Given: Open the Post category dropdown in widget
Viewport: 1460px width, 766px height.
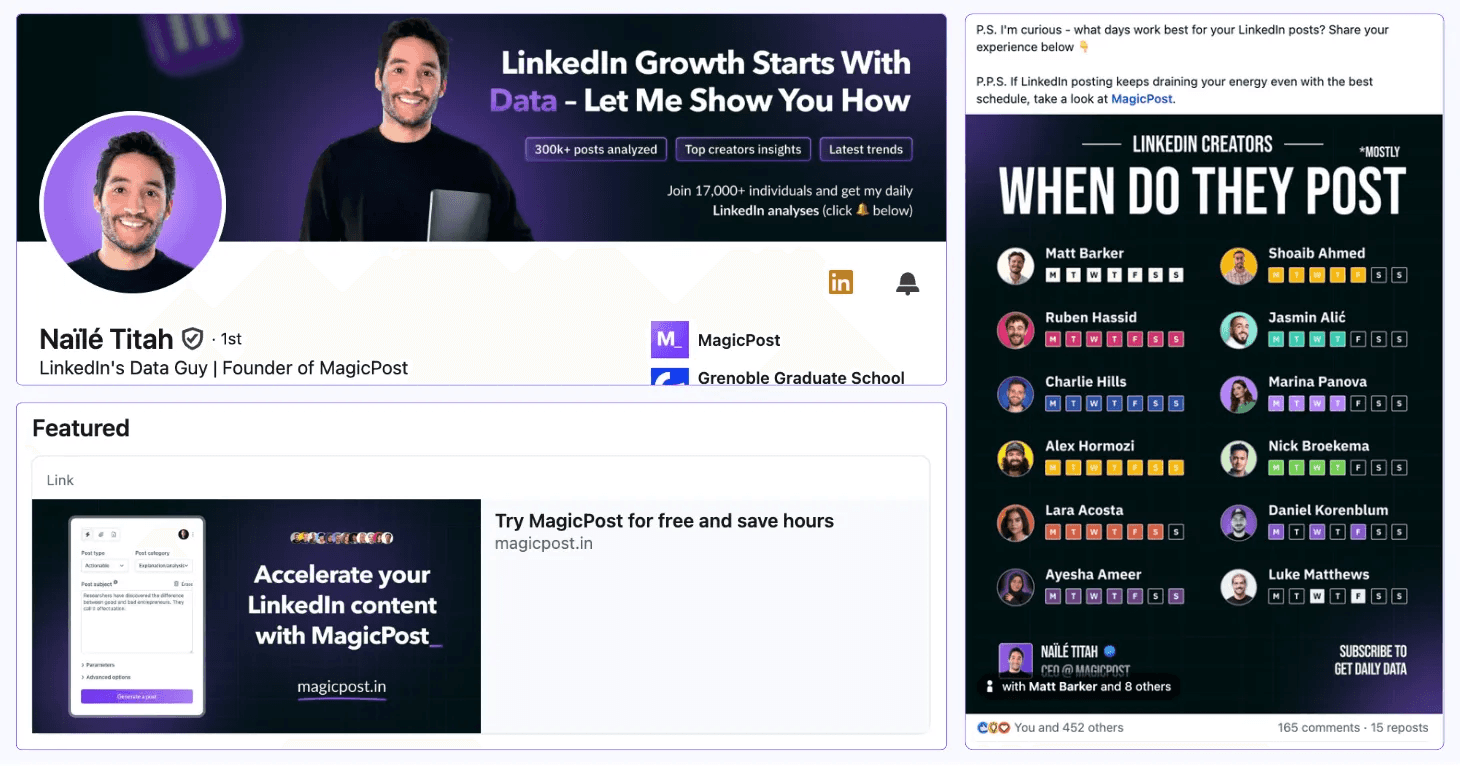Looking at the screenshot, I should tap(163, 565).
